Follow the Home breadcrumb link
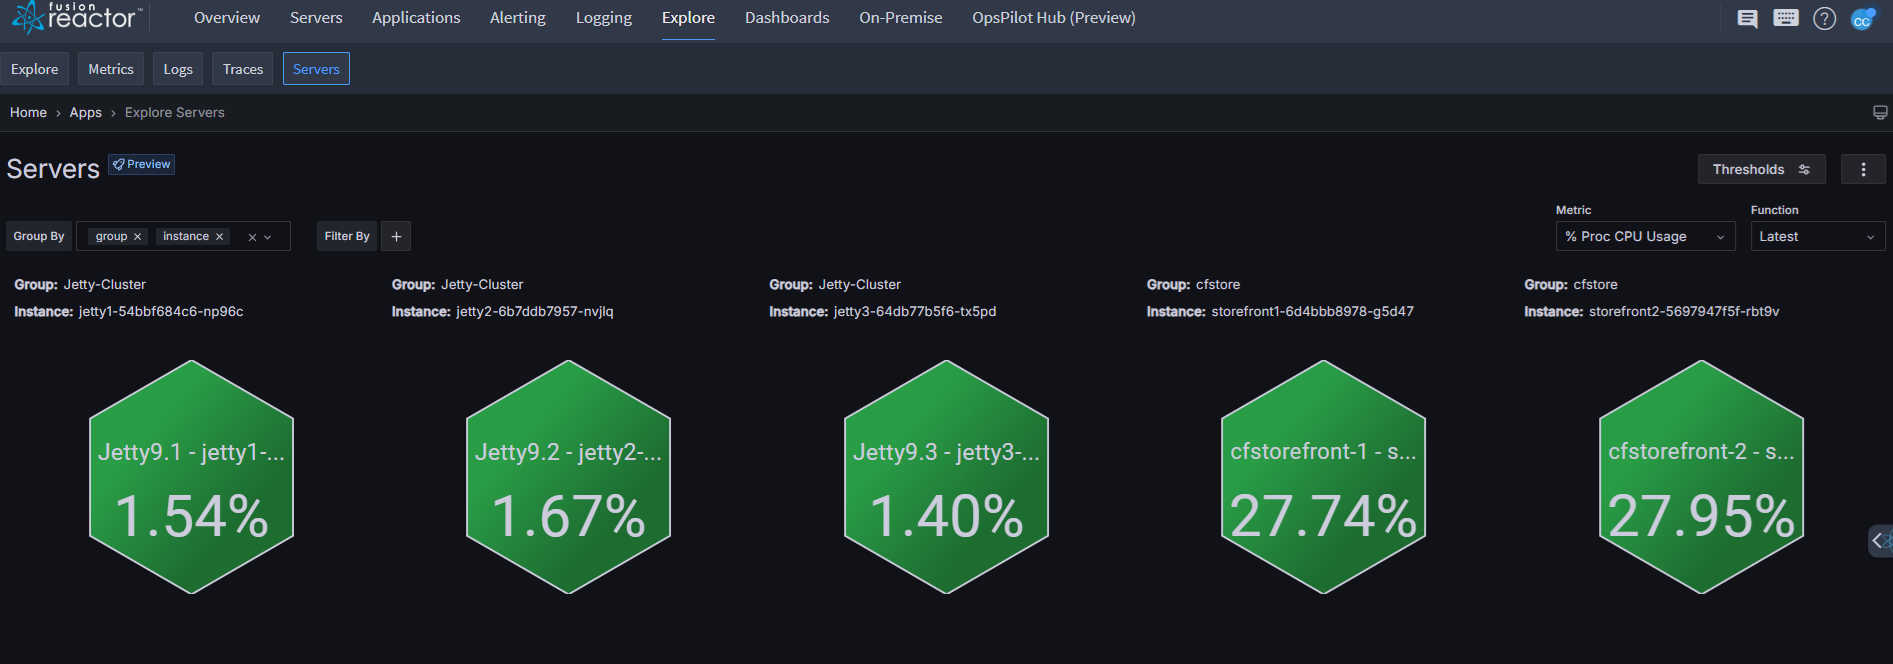 click(28, 112)
